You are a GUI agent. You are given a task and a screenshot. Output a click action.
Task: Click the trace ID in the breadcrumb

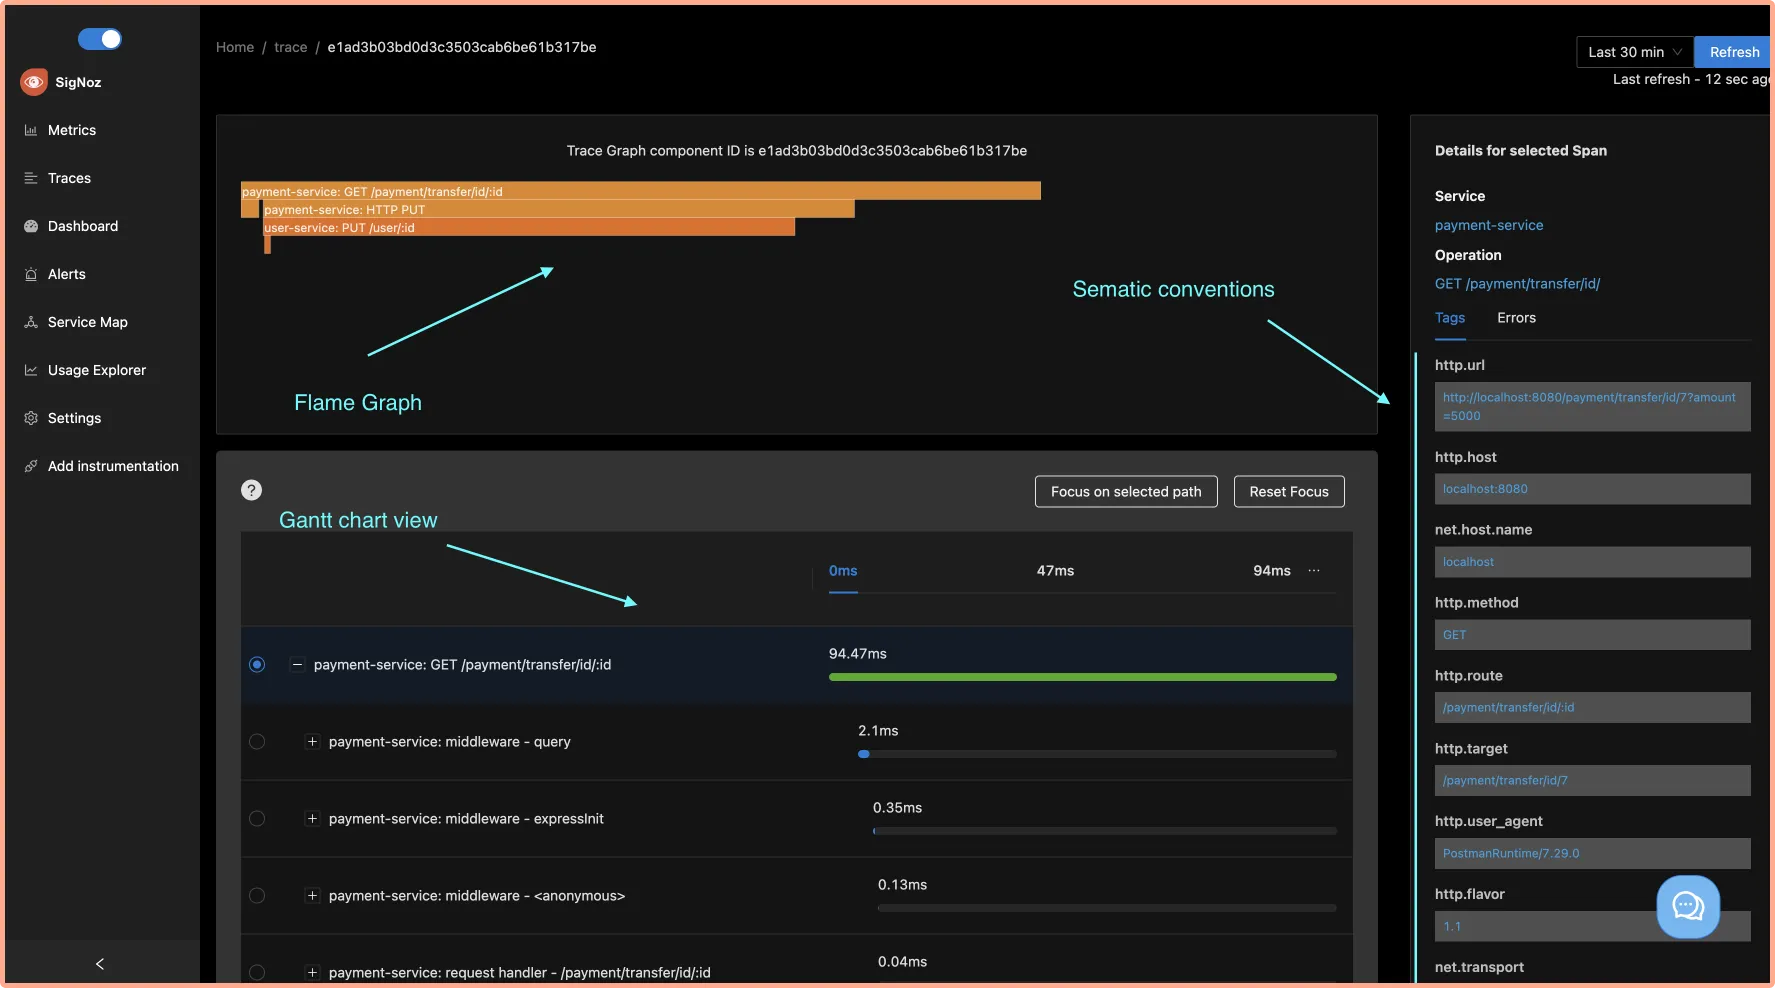pyautogui.click(x=462, y=47)
